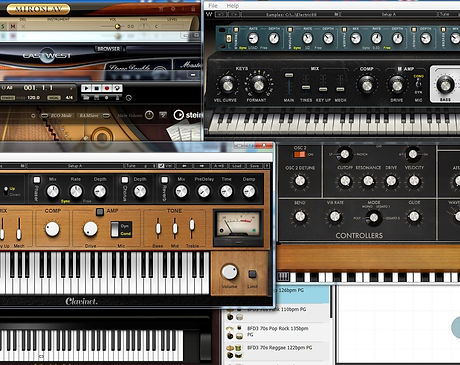The width and height of the screenshot is (460, 365).
Task: Click the BASS knob on silver panel
Action: [x=445, y=85]
